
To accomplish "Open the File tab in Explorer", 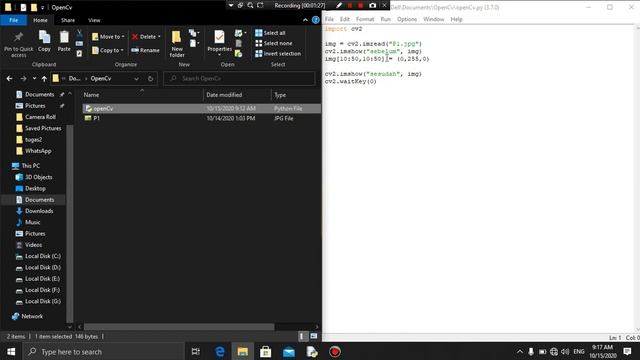I will point(13,20).
